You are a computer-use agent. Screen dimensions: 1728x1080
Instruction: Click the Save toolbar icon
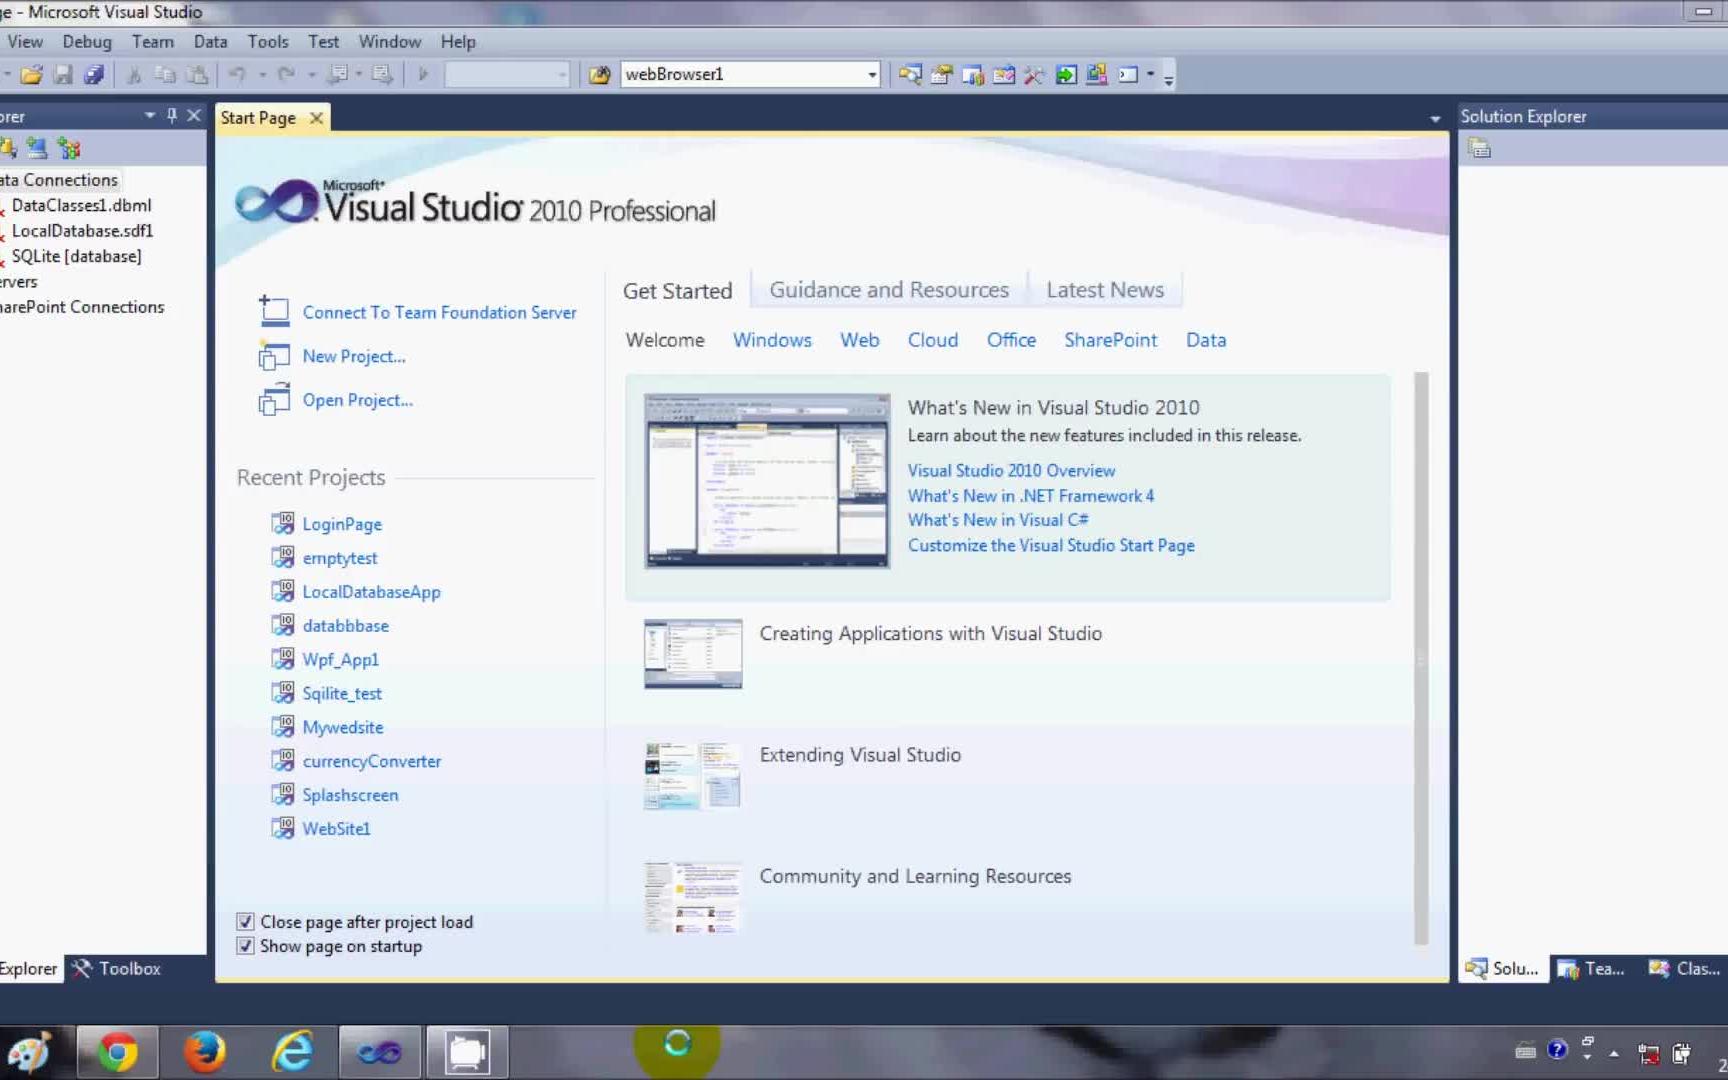click(x=63, y=74)
